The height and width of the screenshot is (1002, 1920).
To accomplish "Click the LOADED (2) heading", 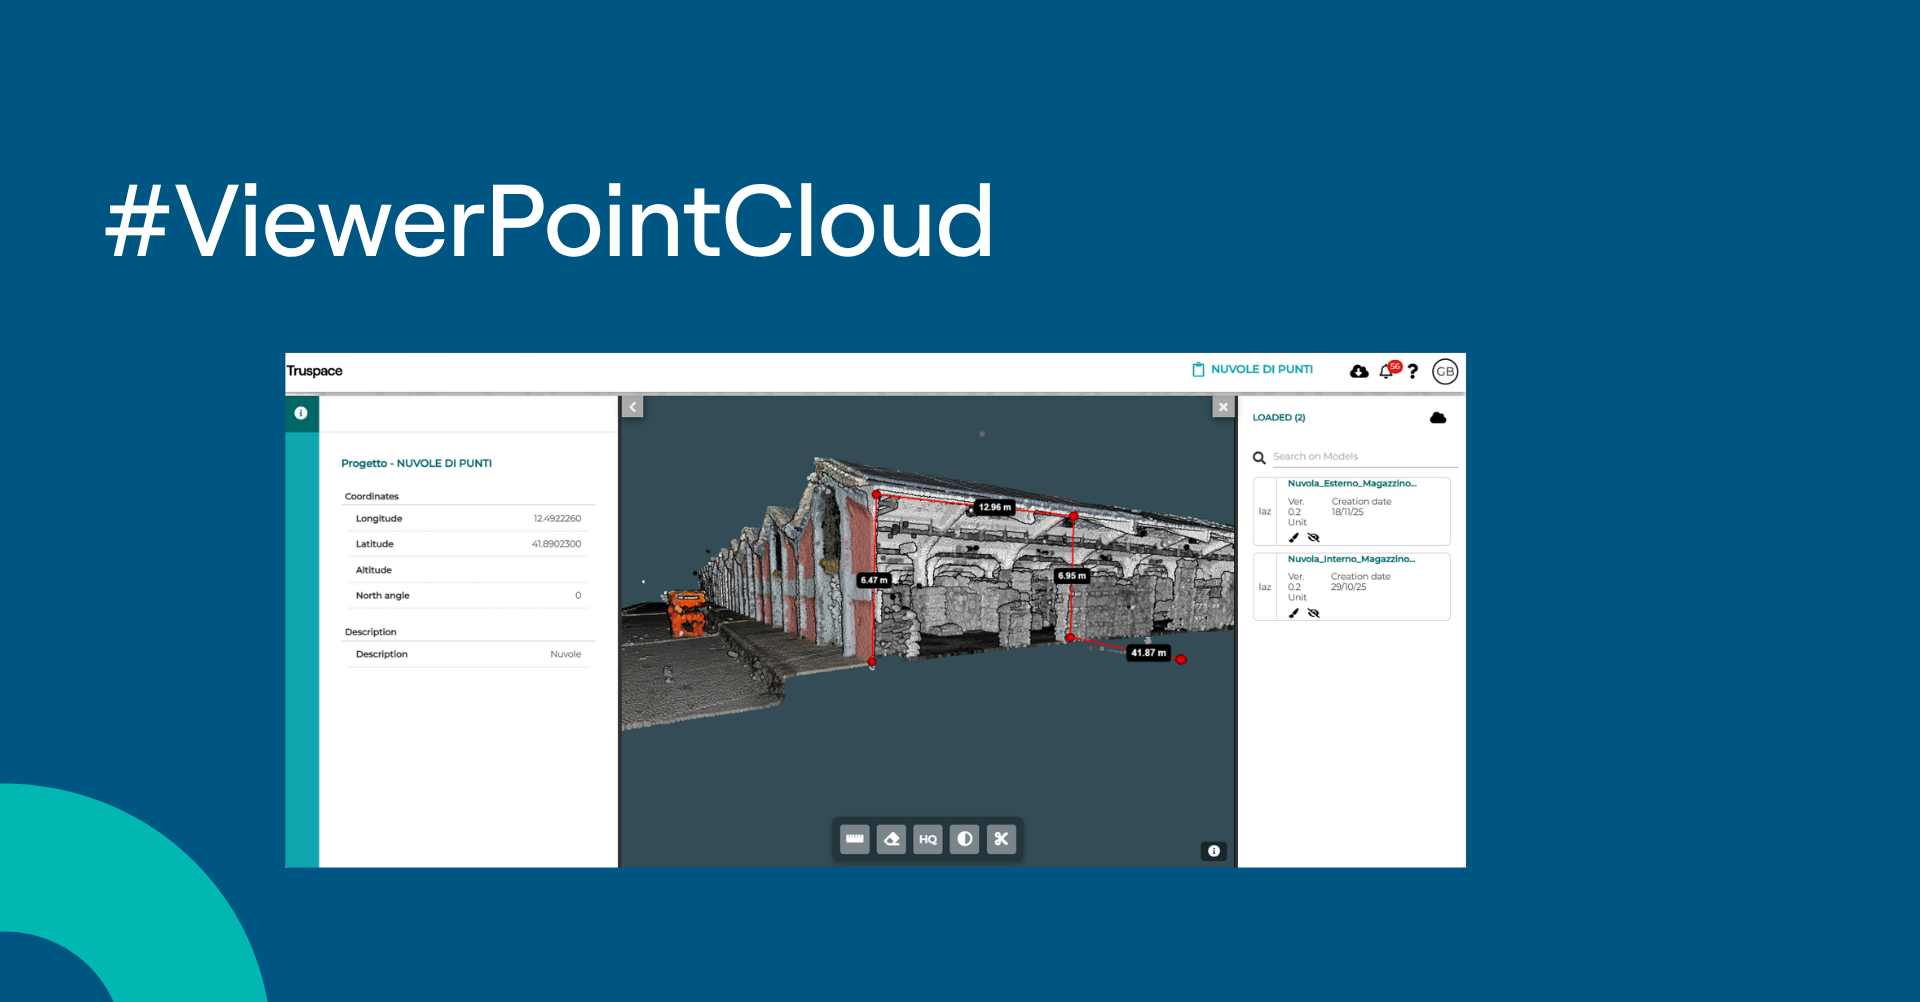I will [1279, 418].
